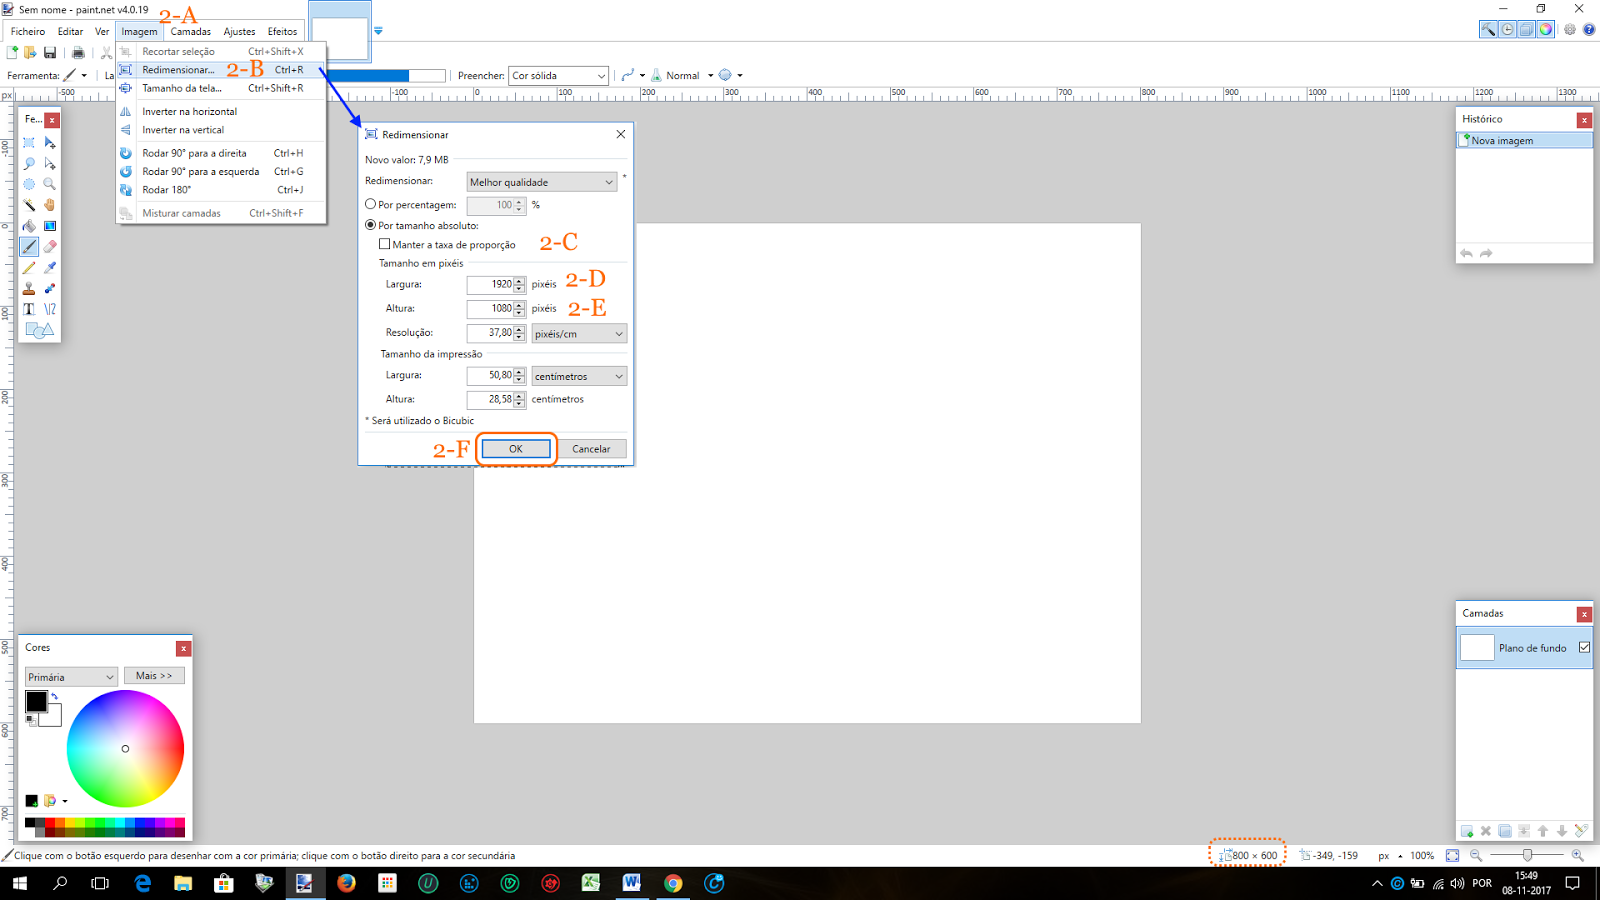Select the Recolor tool
The height and width of the screenshot is (900, 1600).
click(50, 289)
